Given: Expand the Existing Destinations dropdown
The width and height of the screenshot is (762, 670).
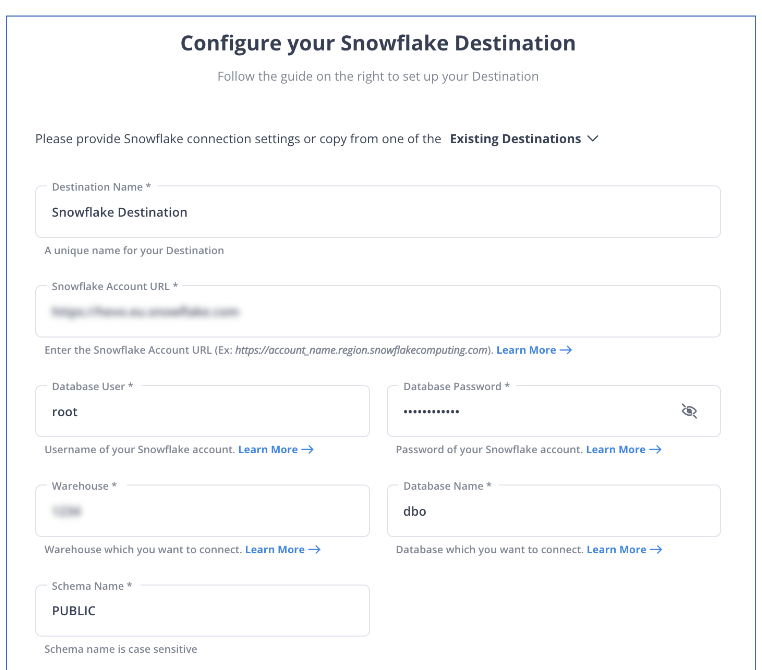Looking at the screenshot, I should pos(524,139).
